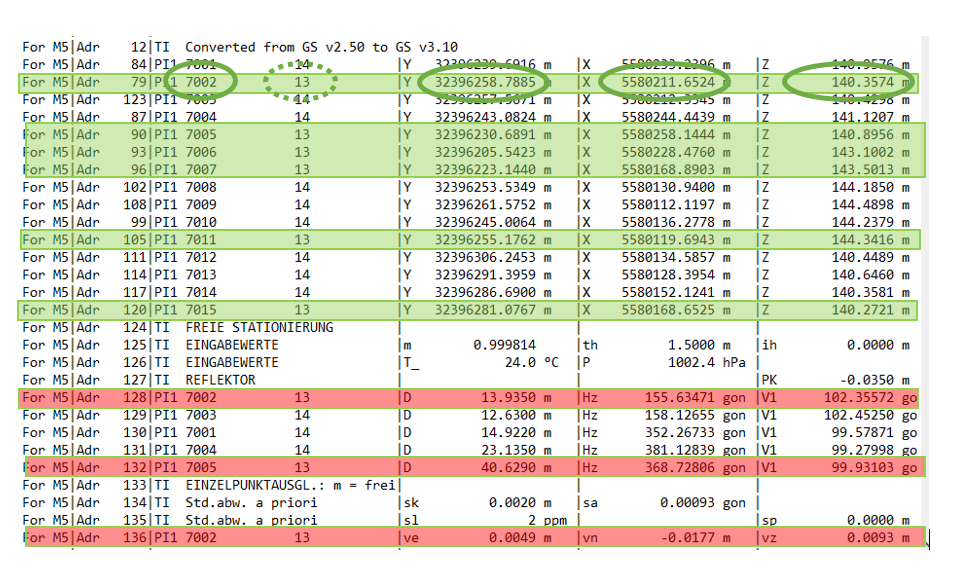Click temperature value 24.0 °C
Screen dimensions: 959x561
coord(531,363)
